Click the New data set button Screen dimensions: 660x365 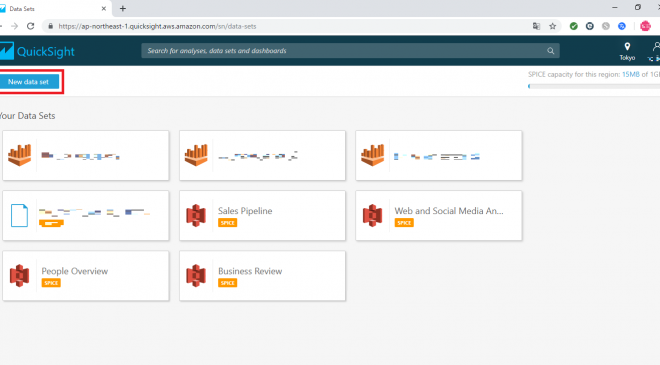[29, 82]
